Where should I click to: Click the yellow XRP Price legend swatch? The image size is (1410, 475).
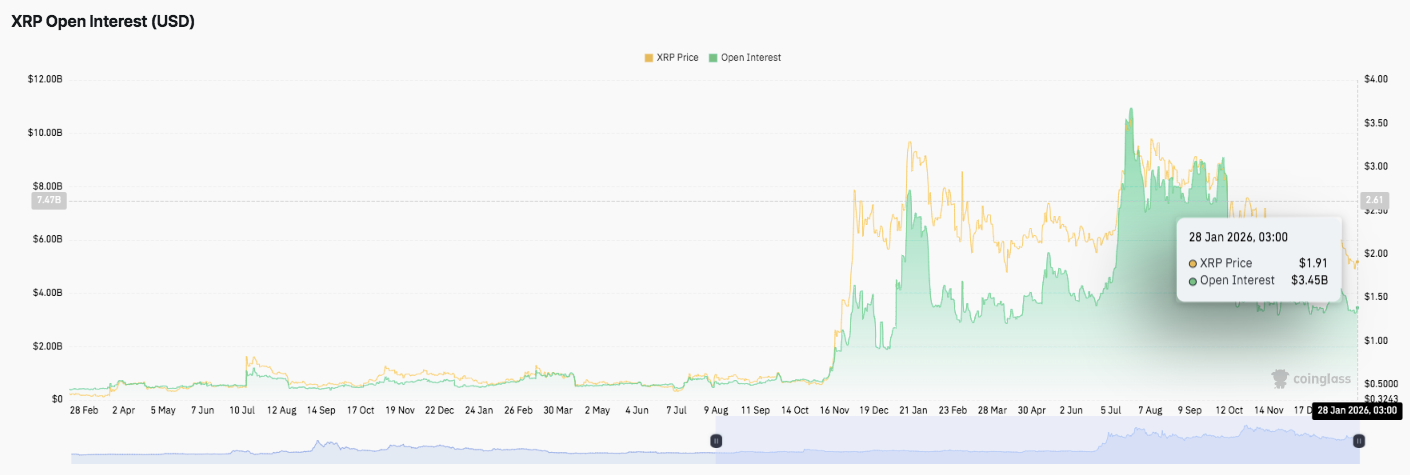tap(648, 58)
